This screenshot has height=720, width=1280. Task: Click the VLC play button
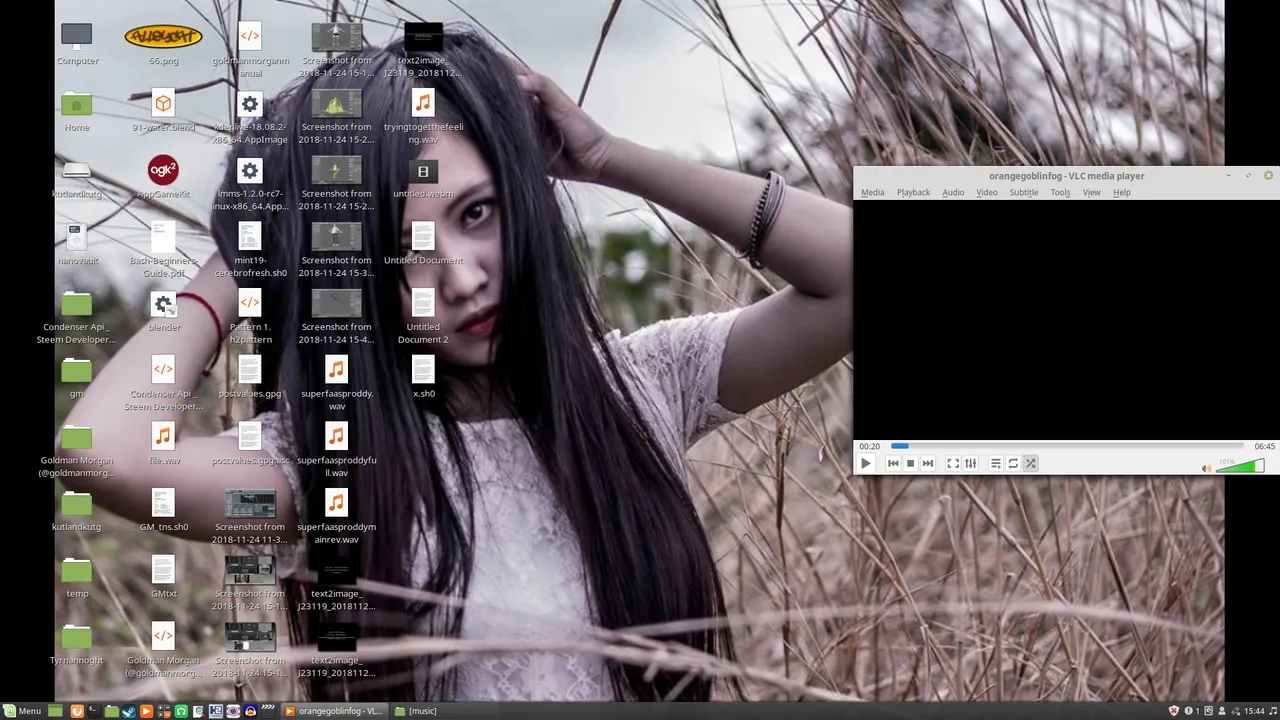click(x=866, y=463)
